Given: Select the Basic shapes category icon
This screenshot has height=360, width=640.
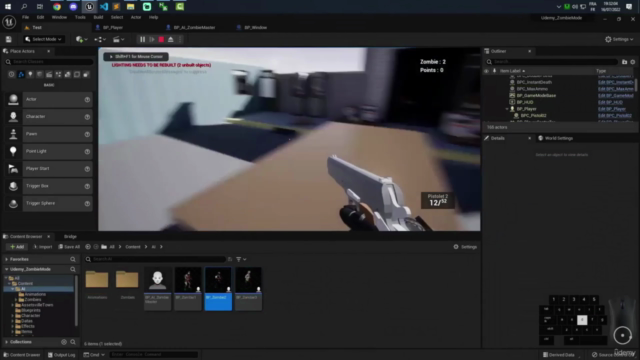Looking at the screenshot, I should (x=21, y=75).
